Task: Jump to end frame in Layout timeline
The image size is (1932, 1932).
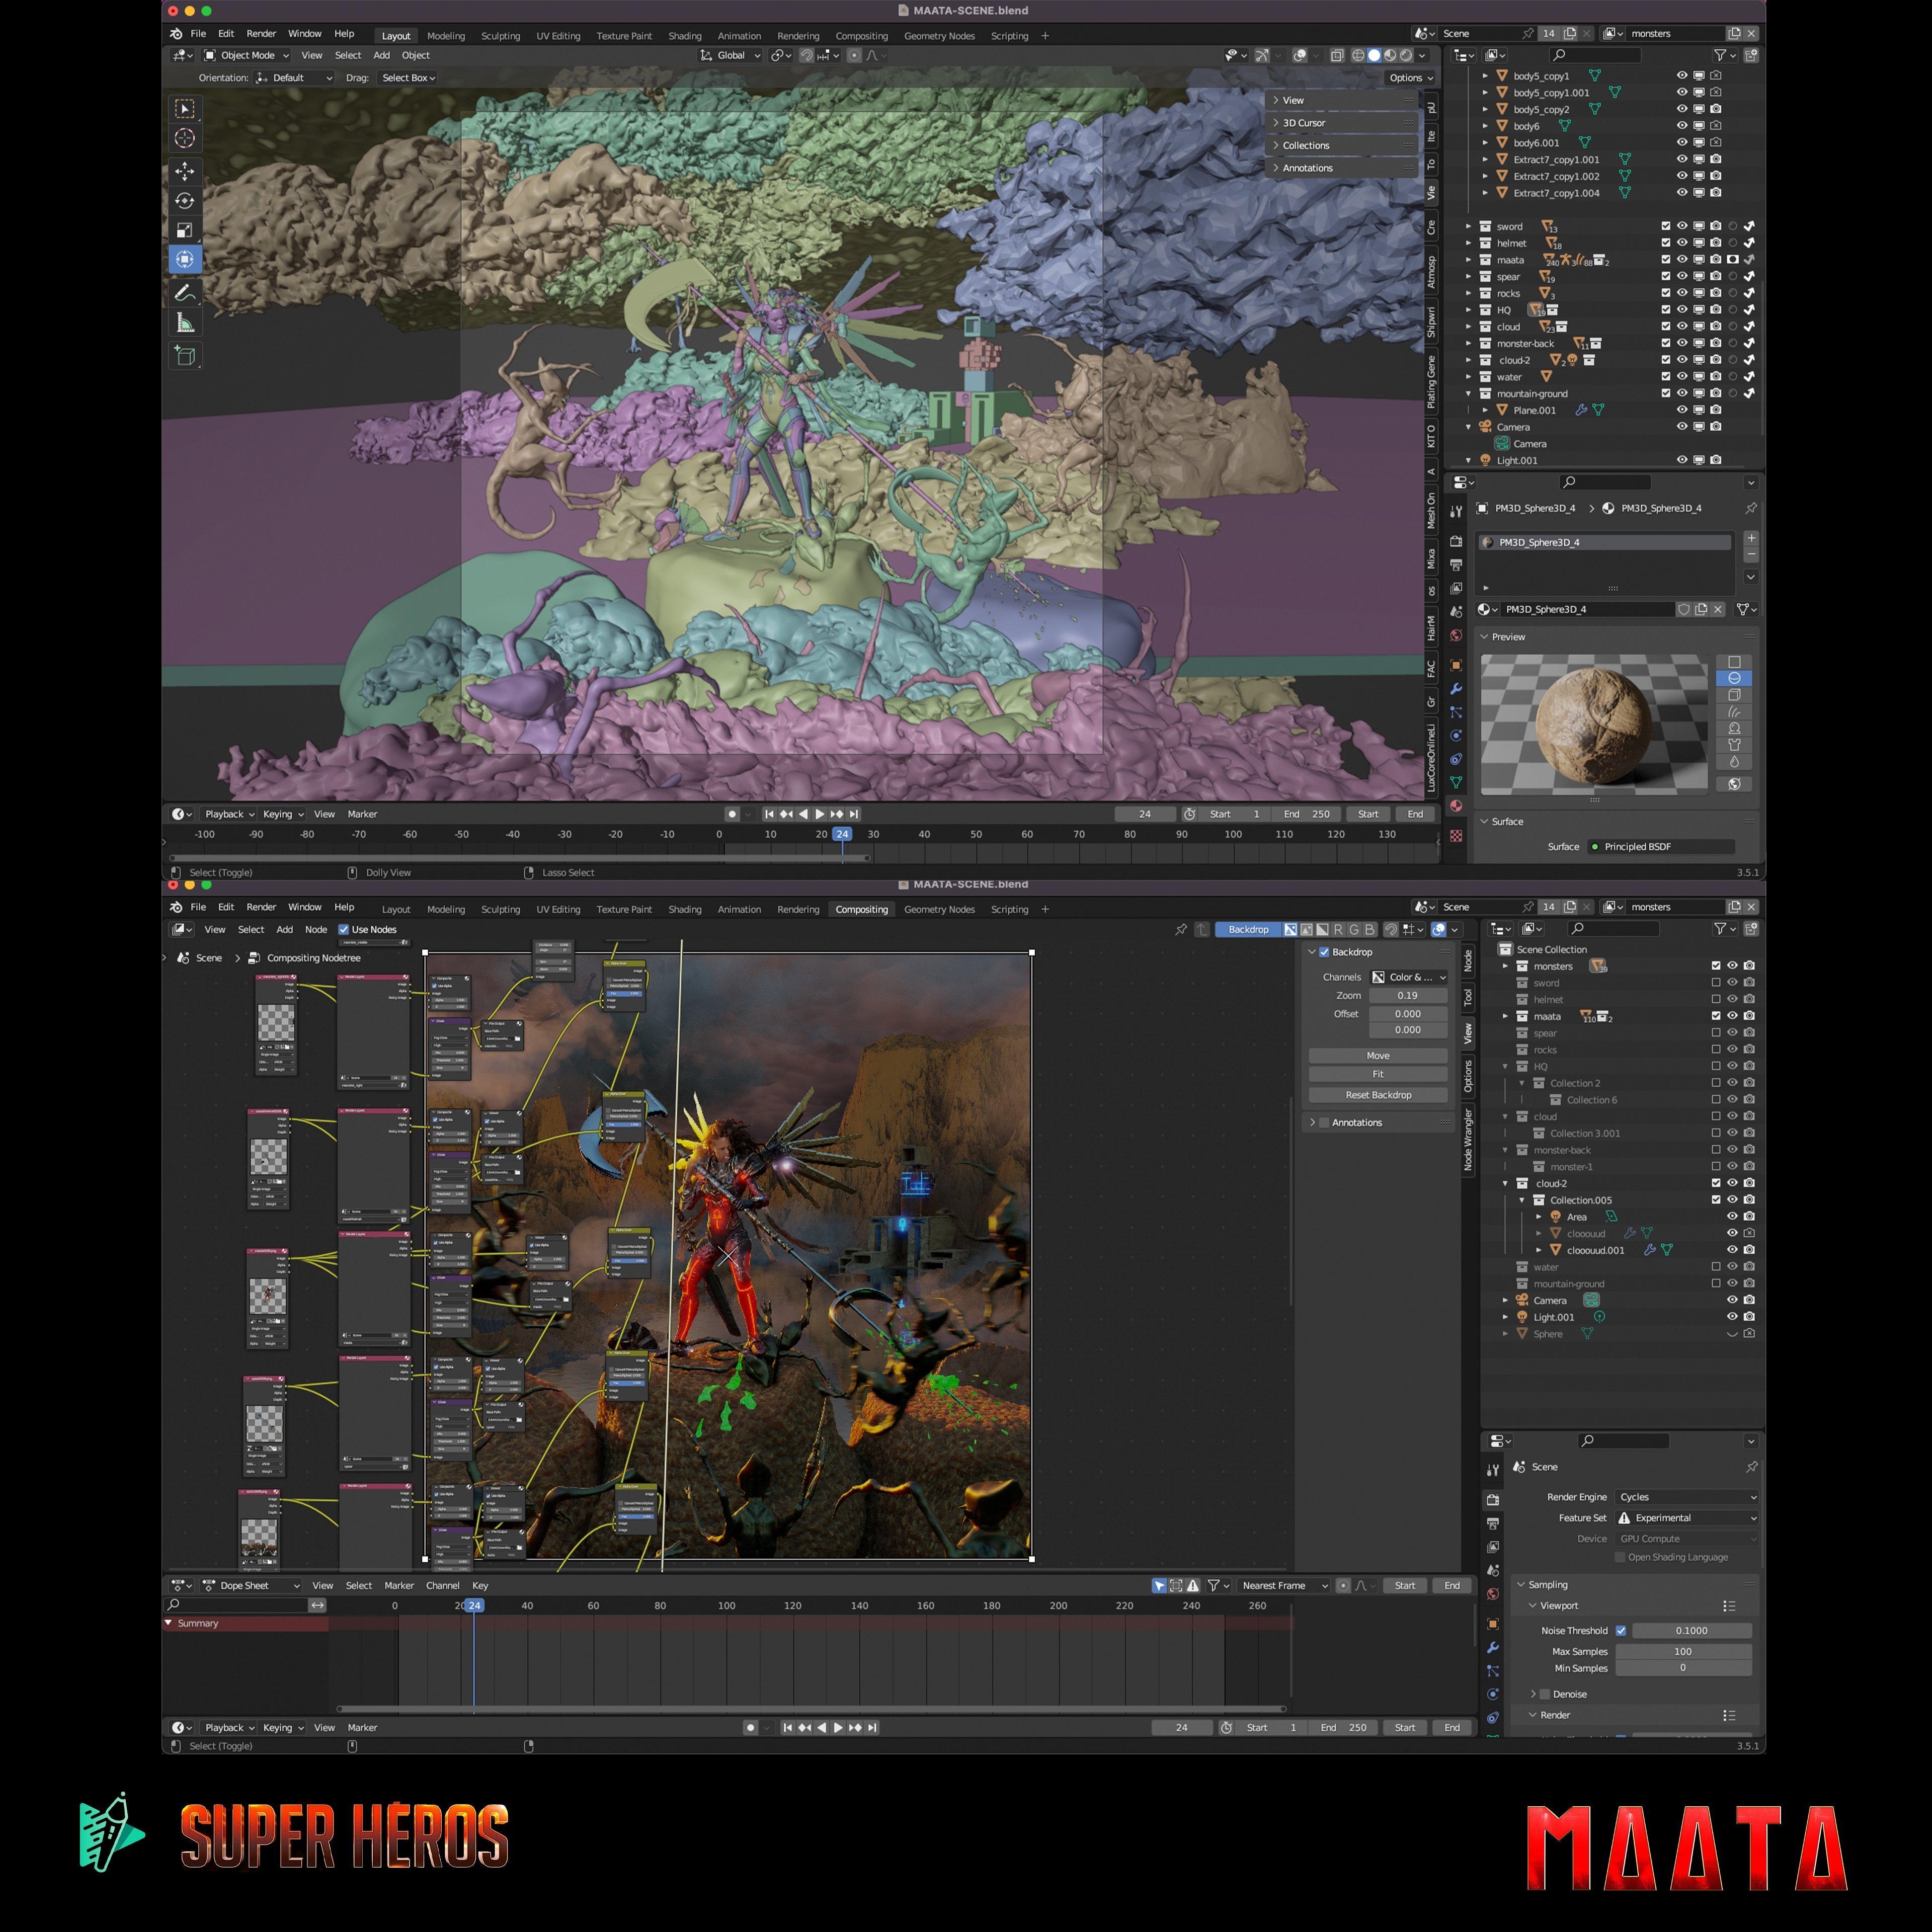Action: coord(854,814)
